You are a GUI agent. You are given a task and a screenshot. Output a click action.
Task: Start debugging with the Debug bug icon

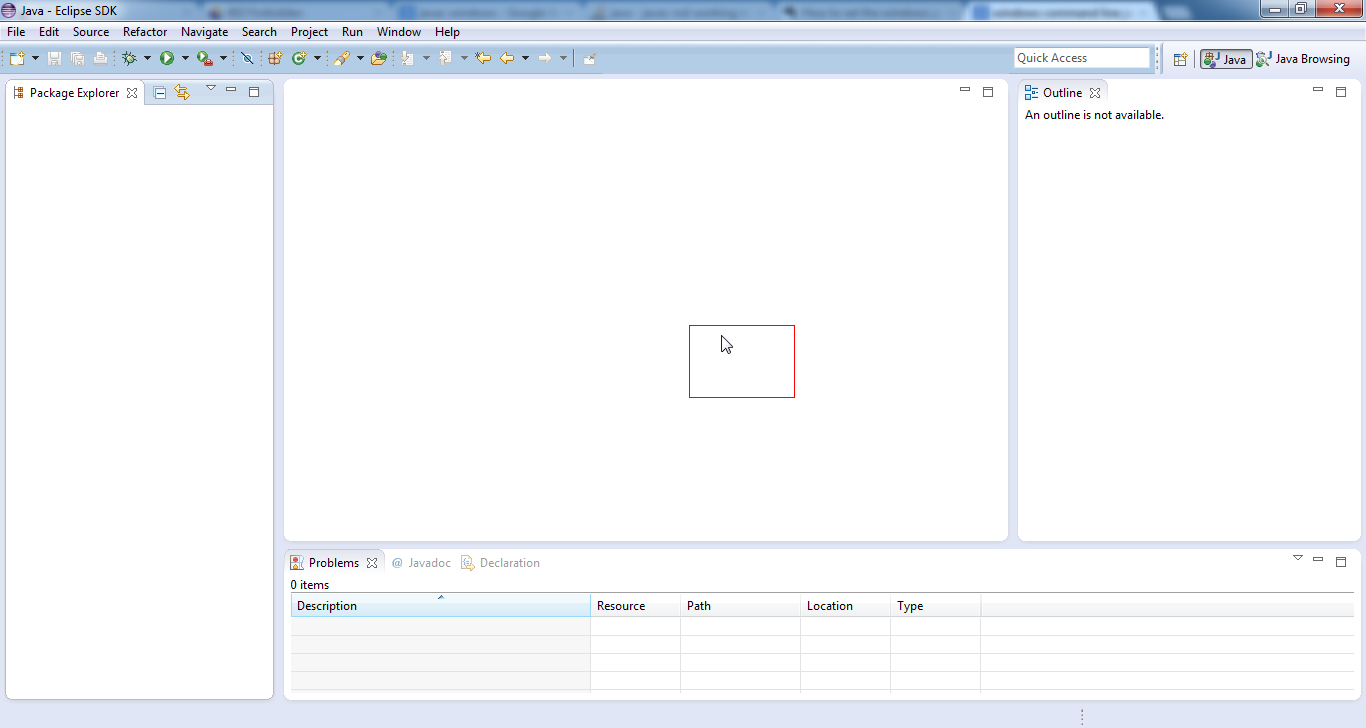coord(129,59)
